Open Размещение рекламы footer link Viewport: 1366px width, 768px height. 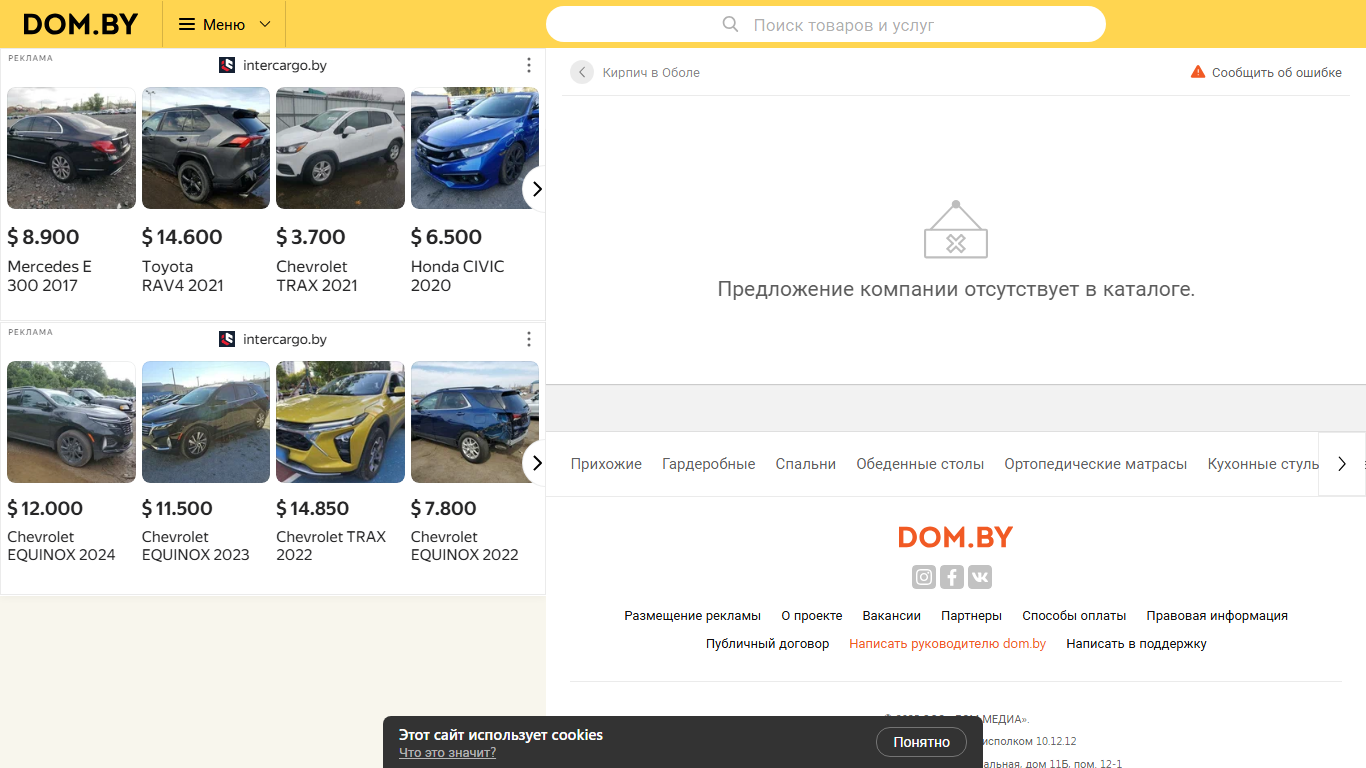click(693, 616)
